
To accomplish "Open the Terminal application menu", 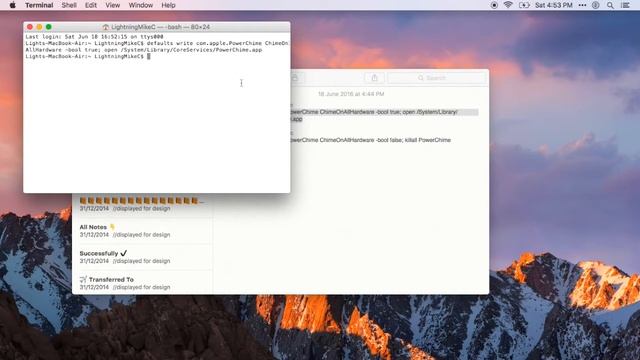I will [x=39, y=5].
